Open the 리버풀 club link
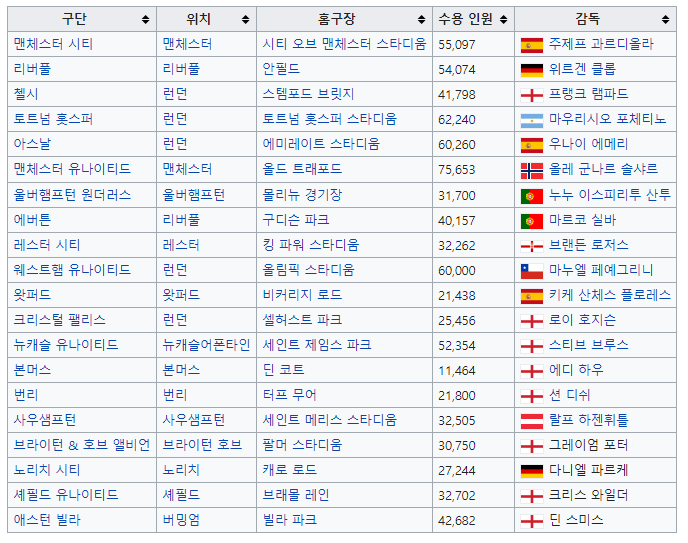The height and width of the screenshot is (543, 688). [32, 69]
